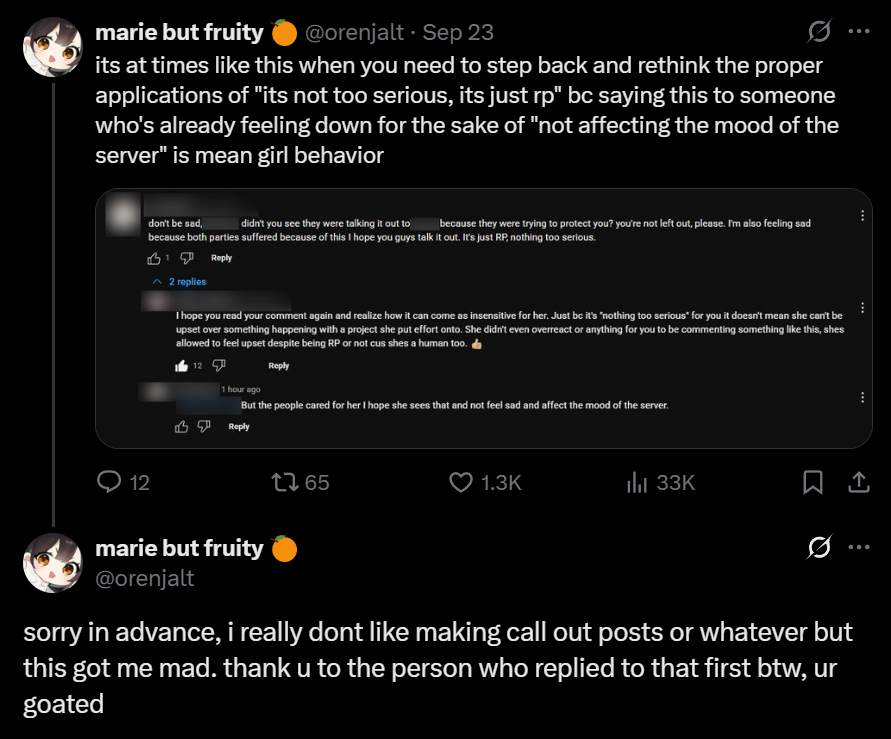Collapse the "2 replies" thread in screenshot

[x=181, y=282]
